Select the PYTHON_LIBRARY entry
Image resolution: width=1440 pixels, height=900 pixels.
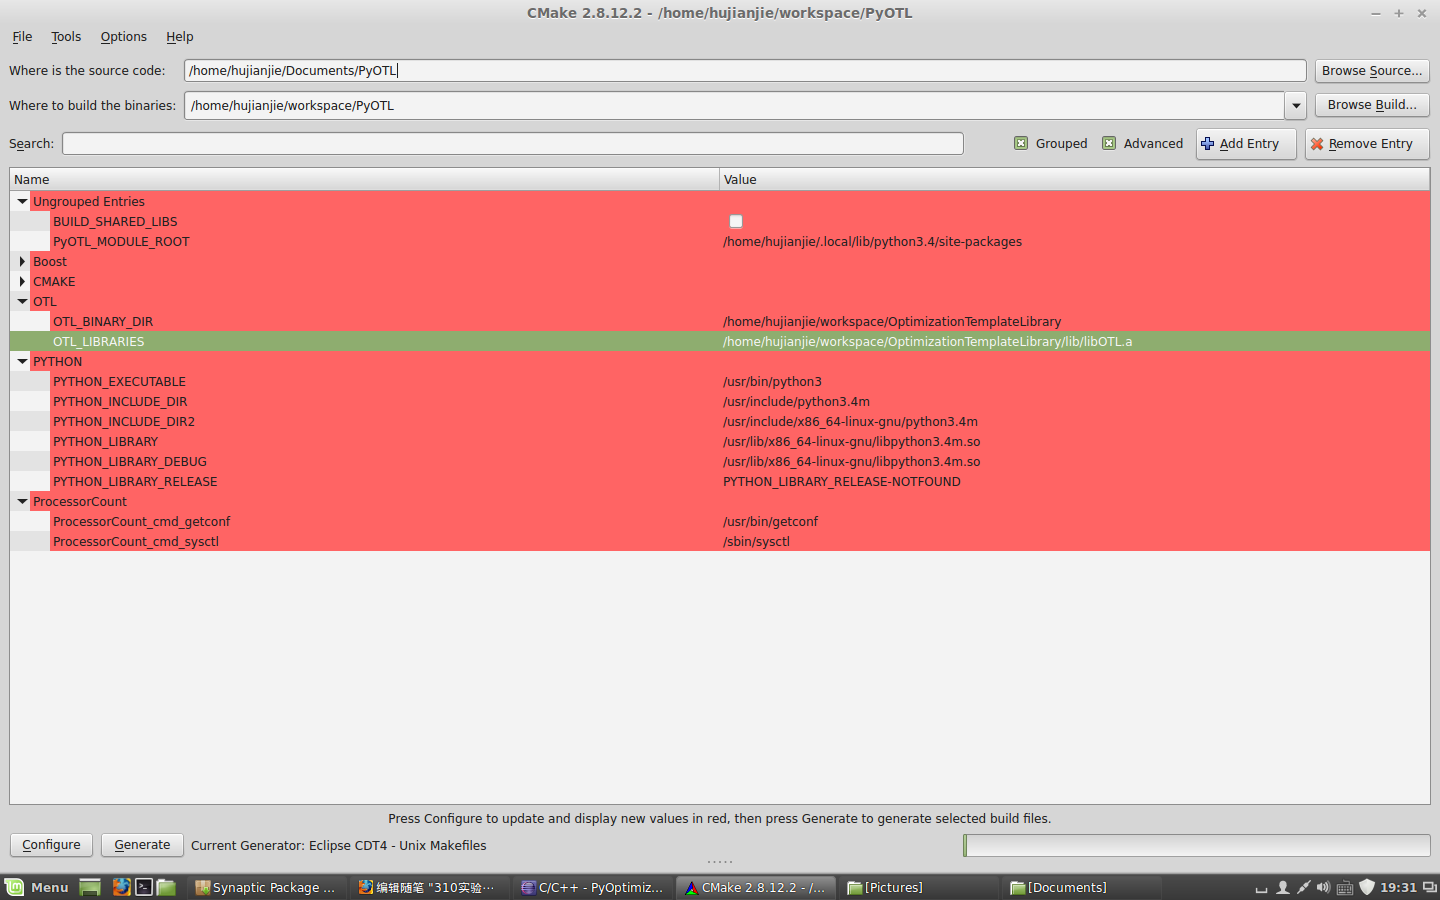(x=105, y=441)
